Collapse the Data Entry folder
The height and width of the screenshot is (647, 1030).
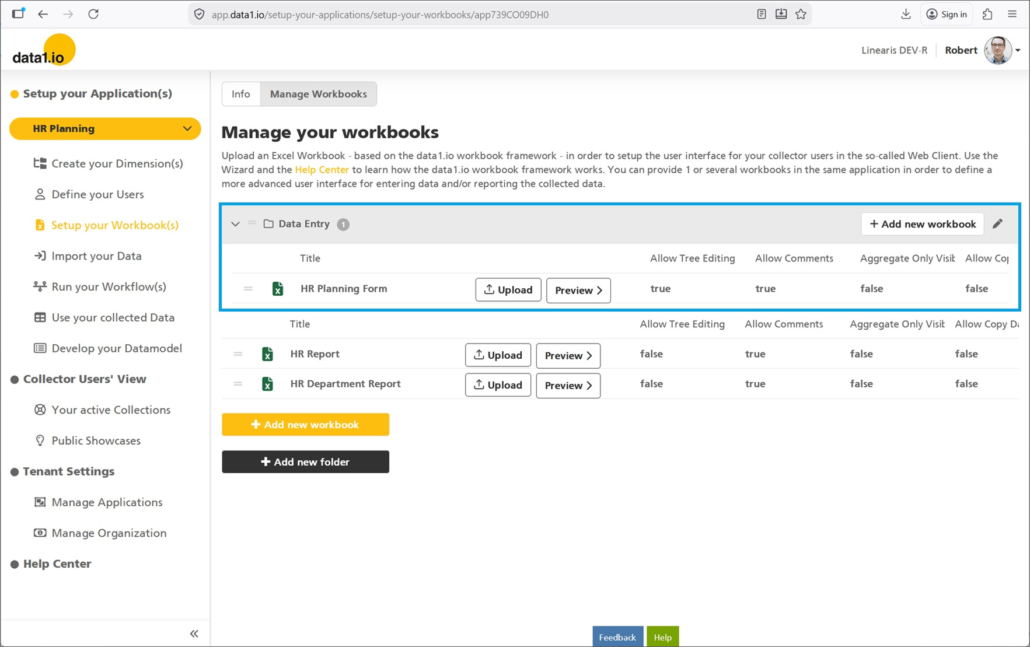tap(236, 224)
